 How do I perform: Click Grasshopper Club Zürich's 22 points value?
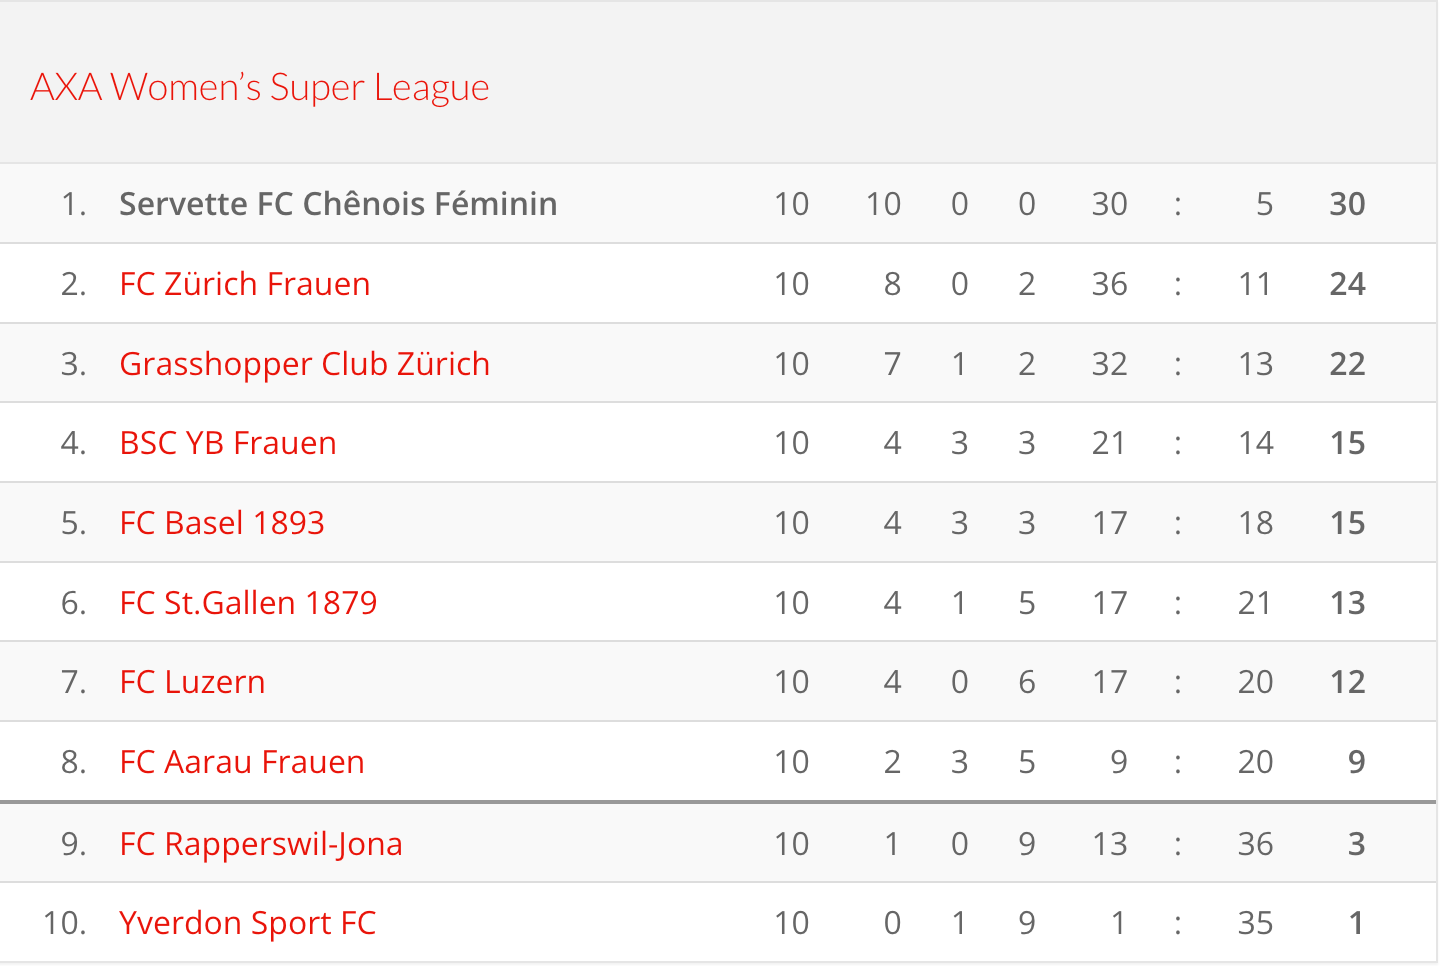(1347, 364)
